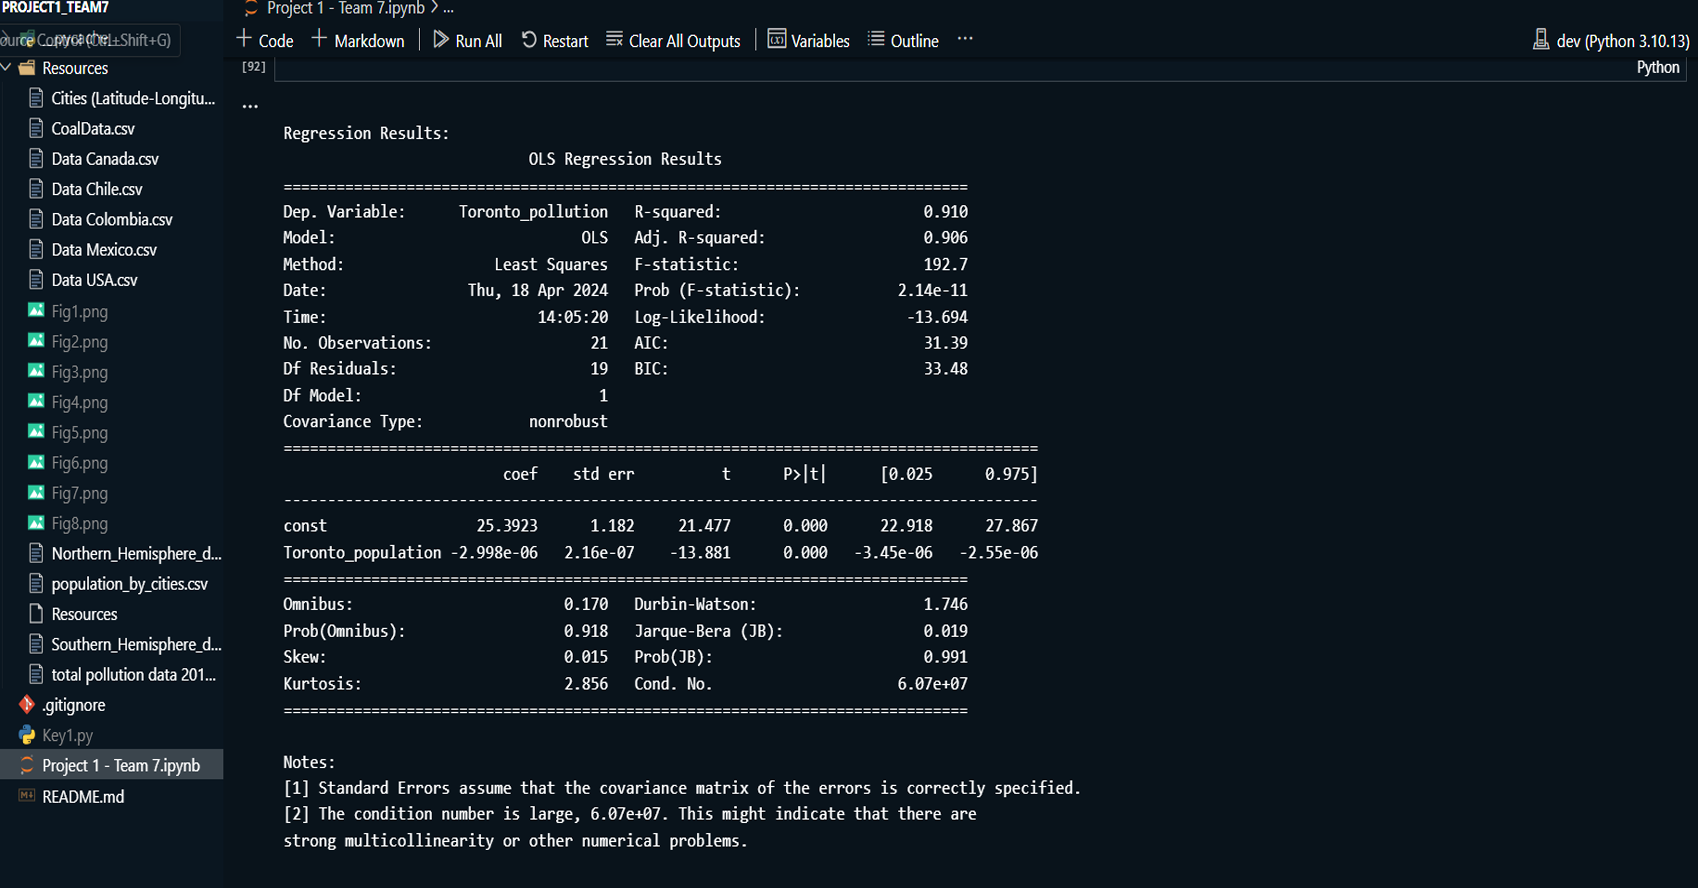Open README.md file
The width and height of the screenshot is (1698, 888).
(83, 797)
